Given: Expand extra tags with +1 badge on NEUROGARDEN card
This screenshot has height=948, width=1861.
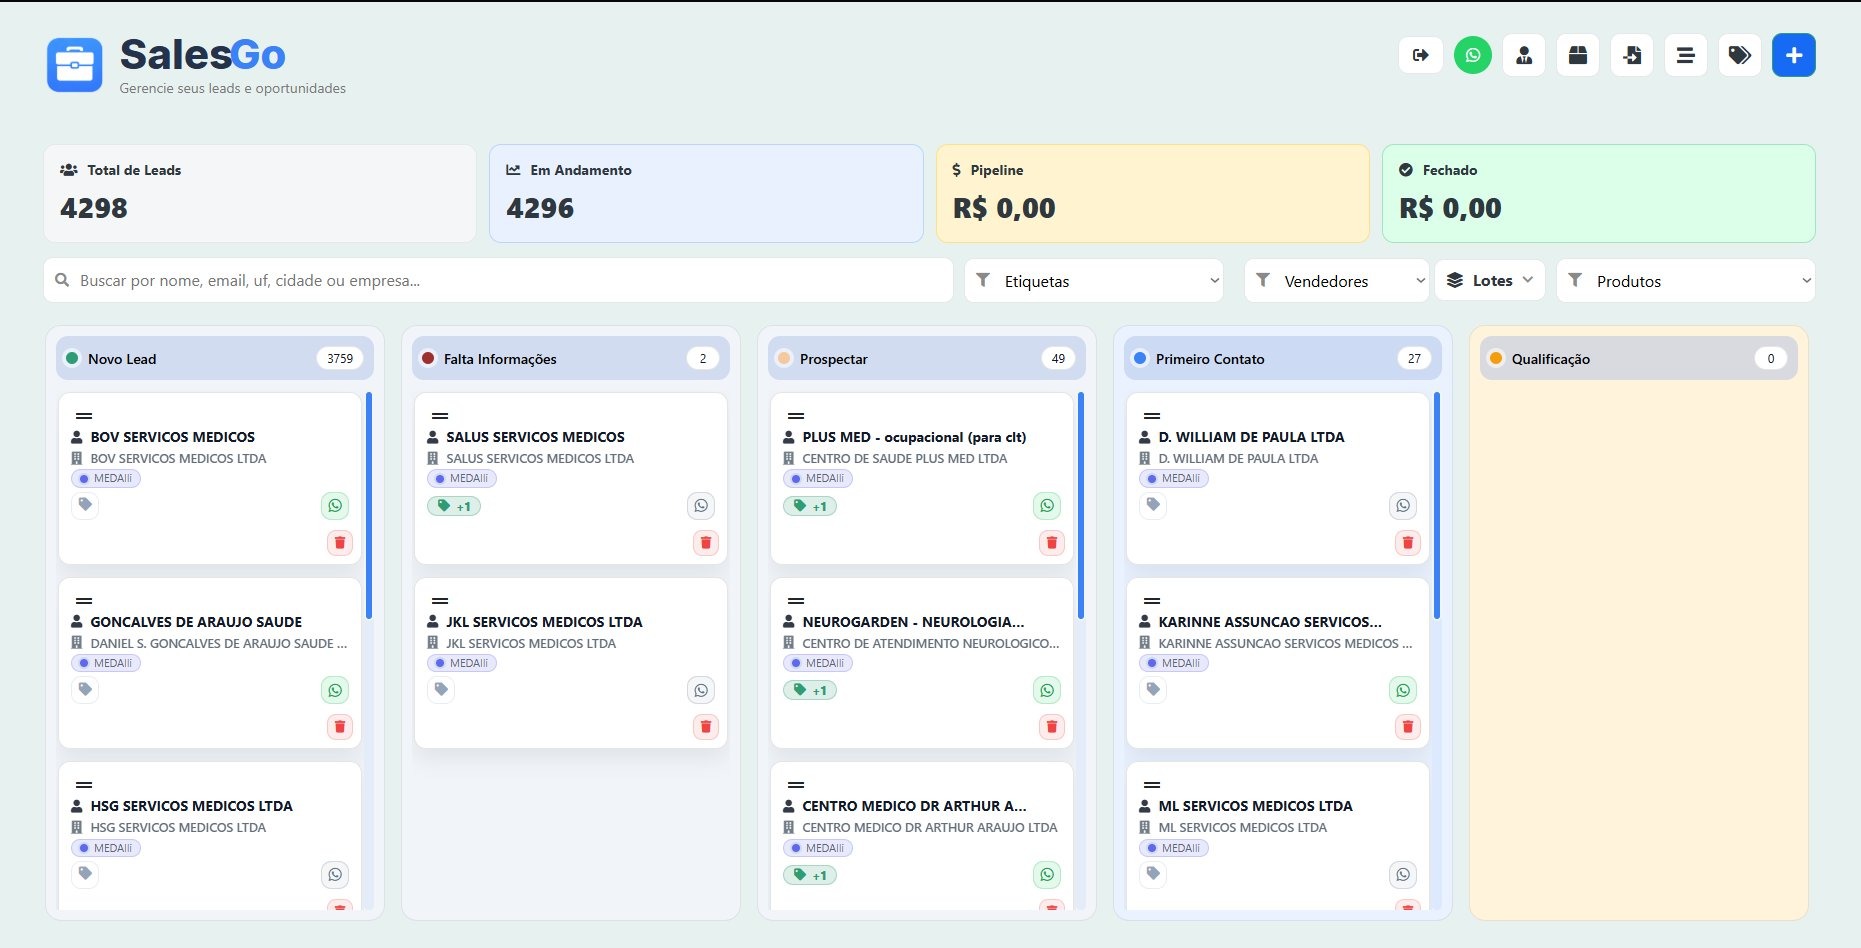Looking at the screenshot, I should 811,689.
